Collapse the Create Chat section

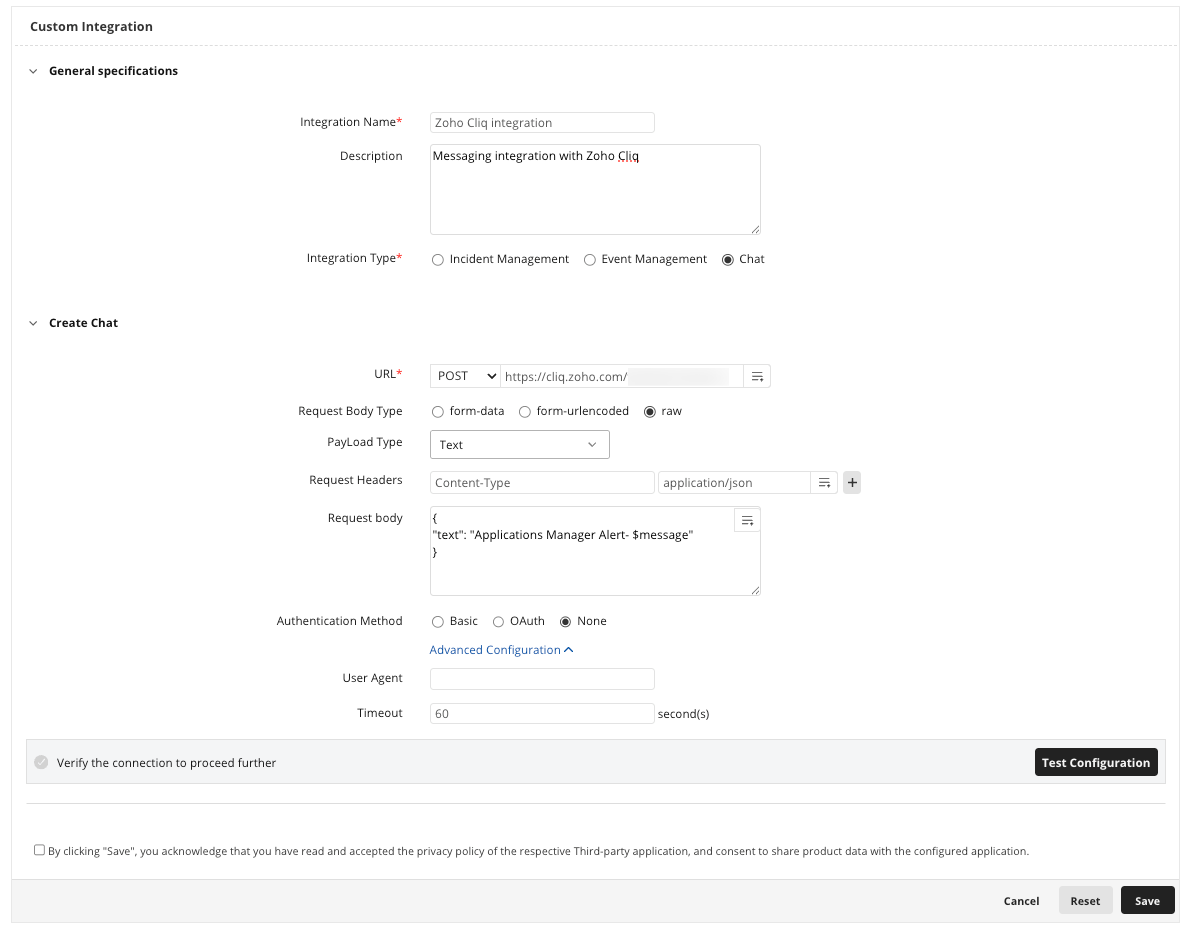pos(33,324)
